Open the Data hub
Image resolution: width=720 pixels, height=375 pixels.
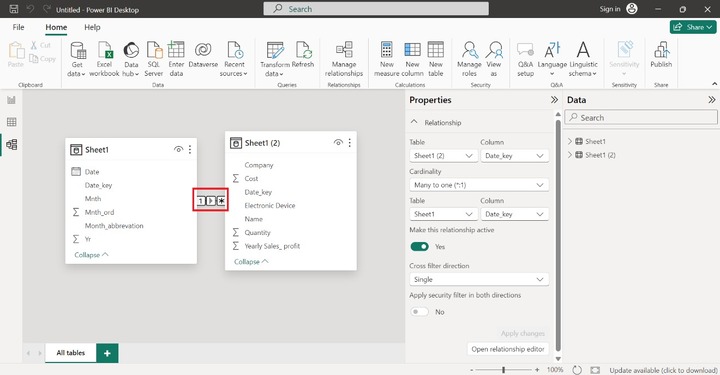coord(131,60)
